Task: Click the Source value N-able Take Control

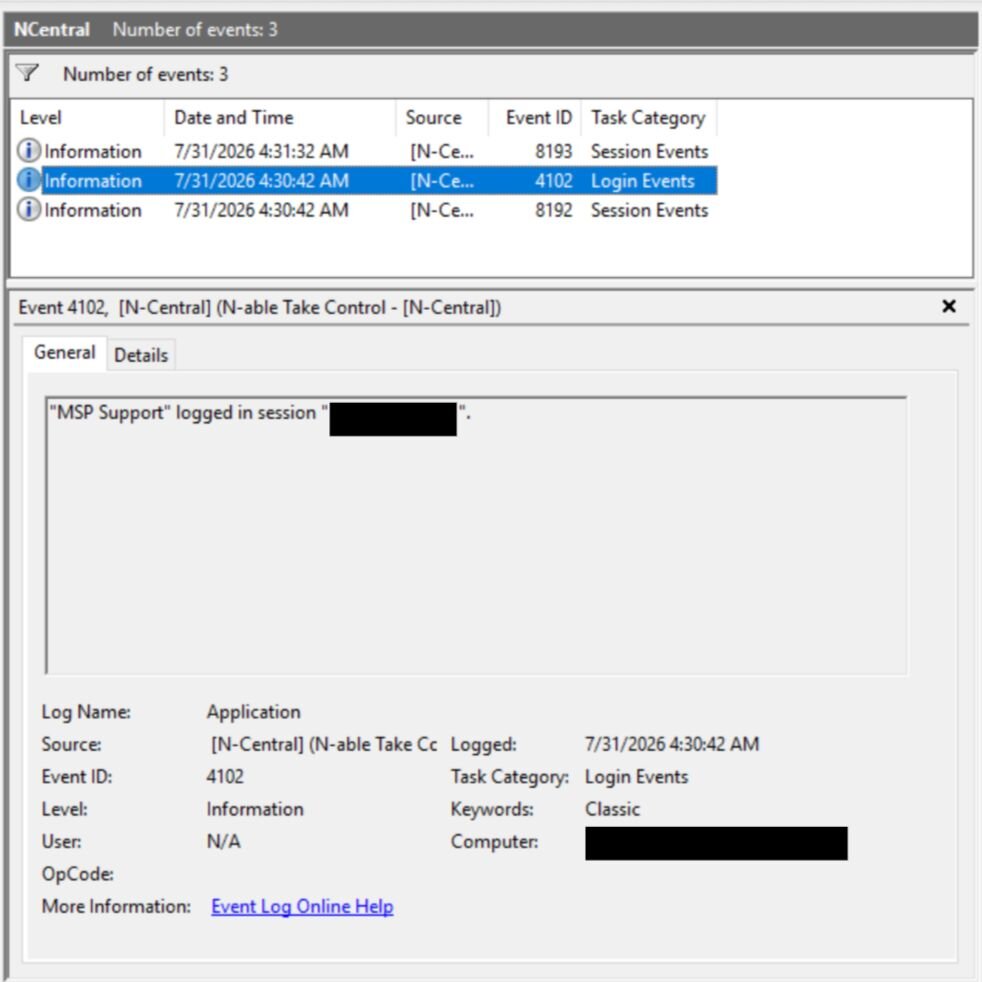Action: pos(324,744)
